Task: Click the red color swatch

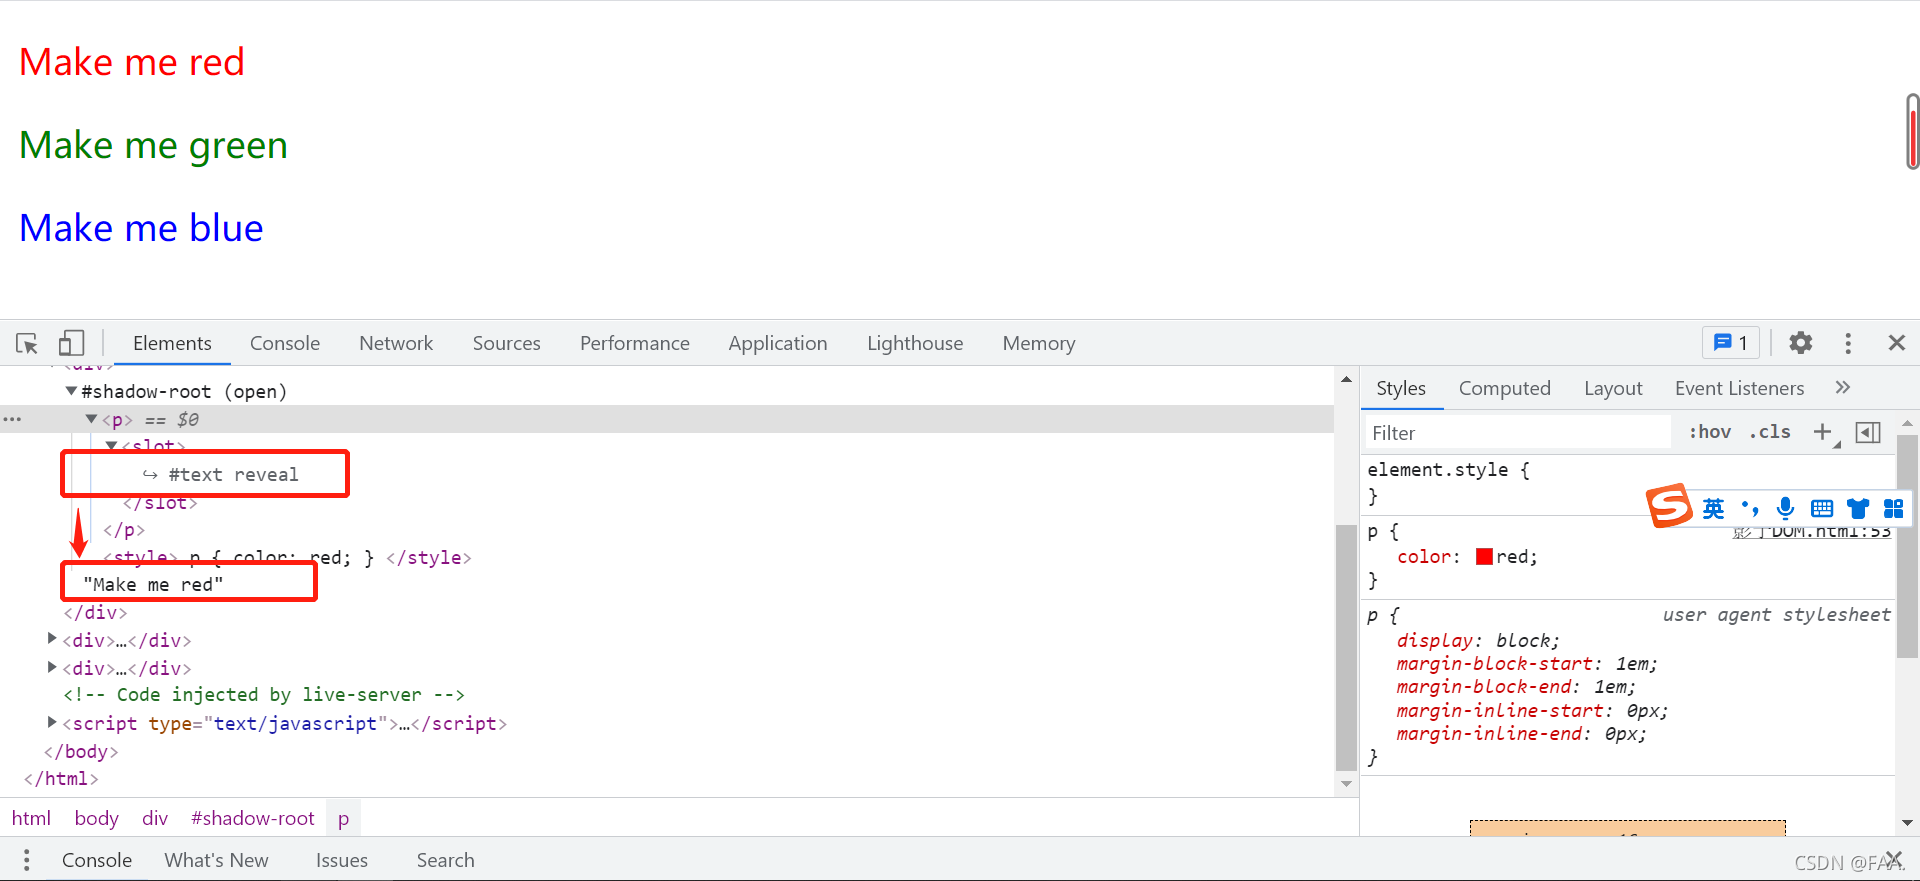Action: 1484,557
